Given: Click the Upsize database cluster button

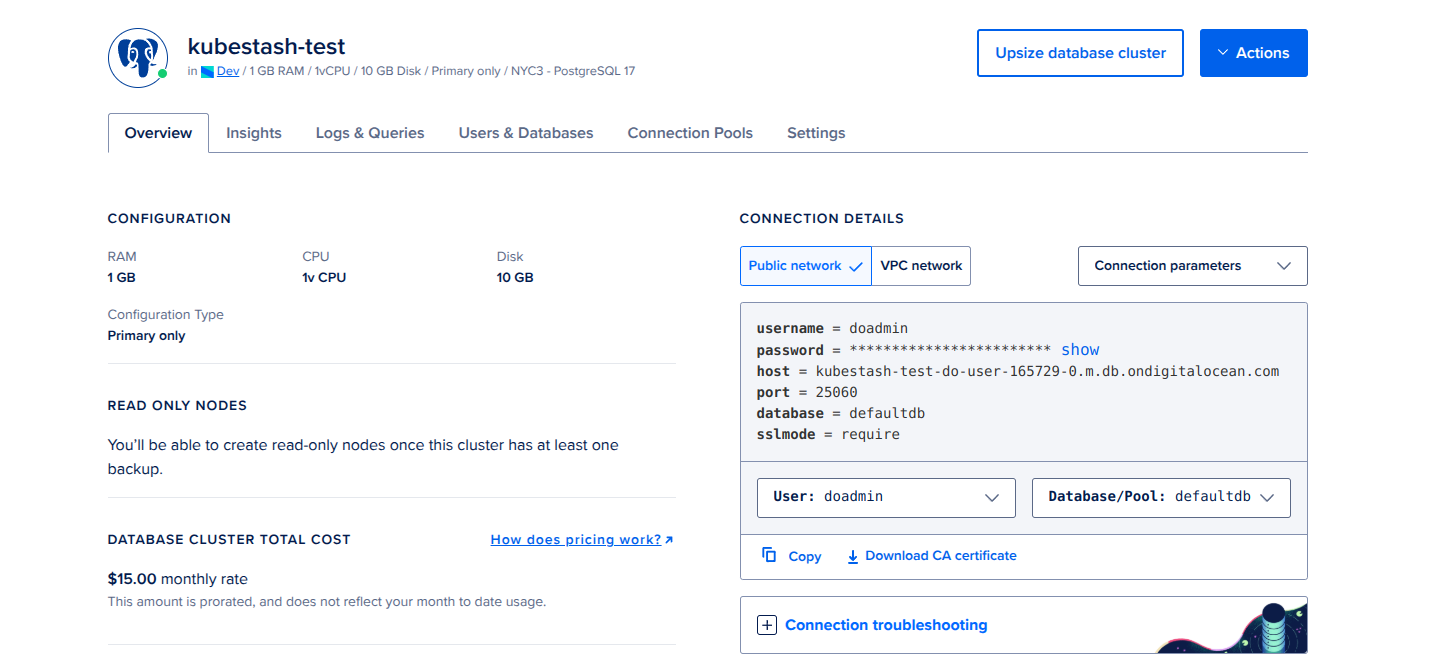Looking at the screenshot, I should pos(1080,52).
